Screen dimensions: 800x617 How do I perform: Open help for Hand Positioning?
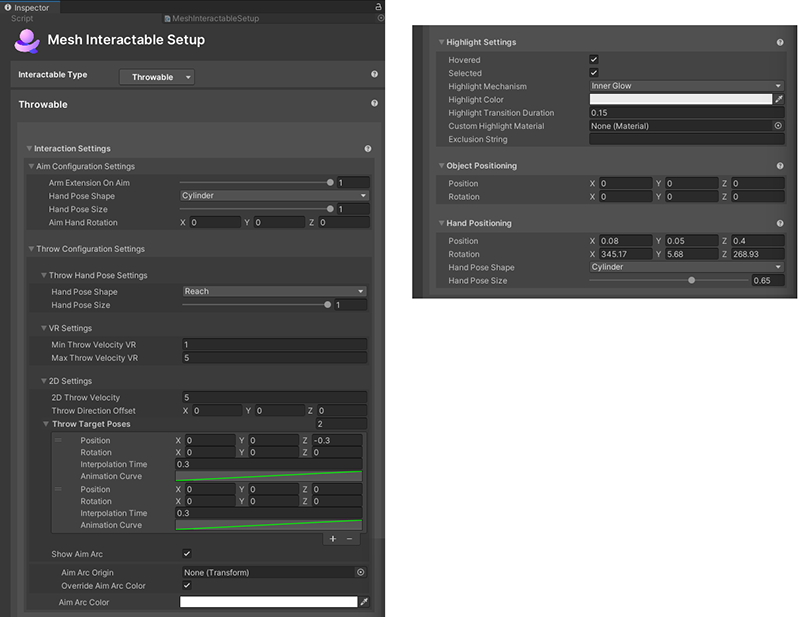[x=780, y=224]
